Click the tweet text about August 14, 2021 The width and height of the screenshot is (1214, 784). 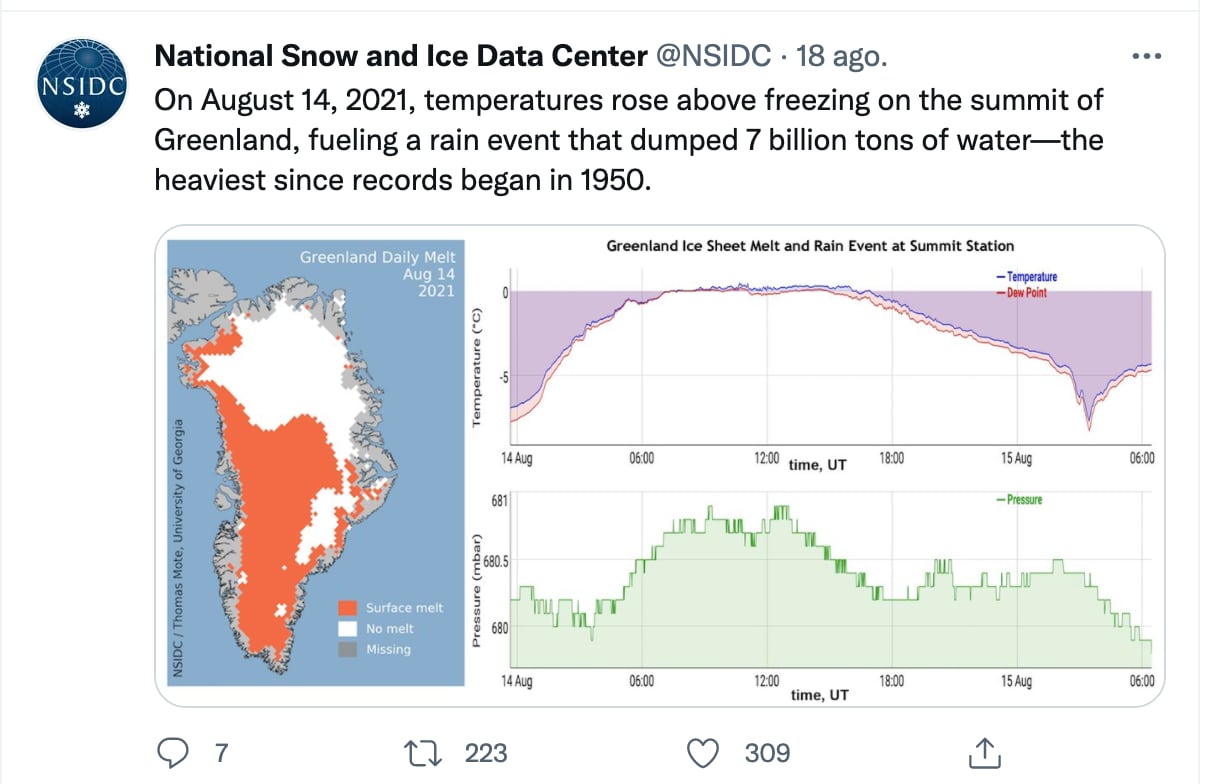[x=628, y=140]
